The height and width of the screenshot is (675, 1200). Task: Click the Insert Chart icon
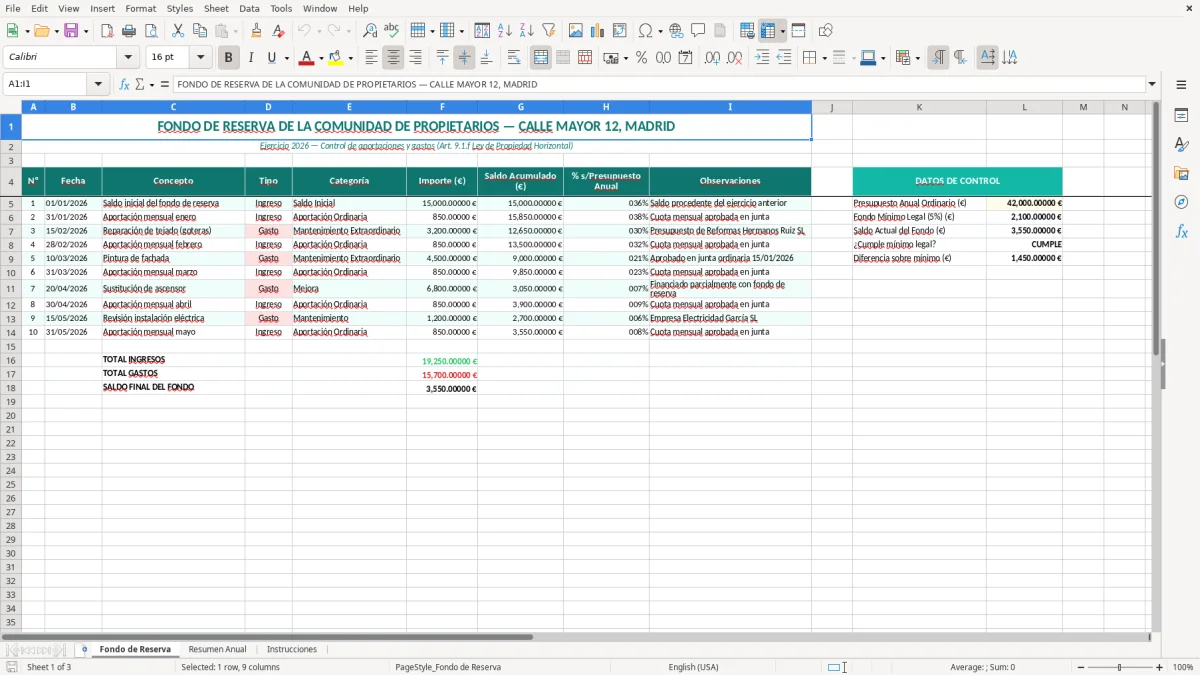(598, 31)
